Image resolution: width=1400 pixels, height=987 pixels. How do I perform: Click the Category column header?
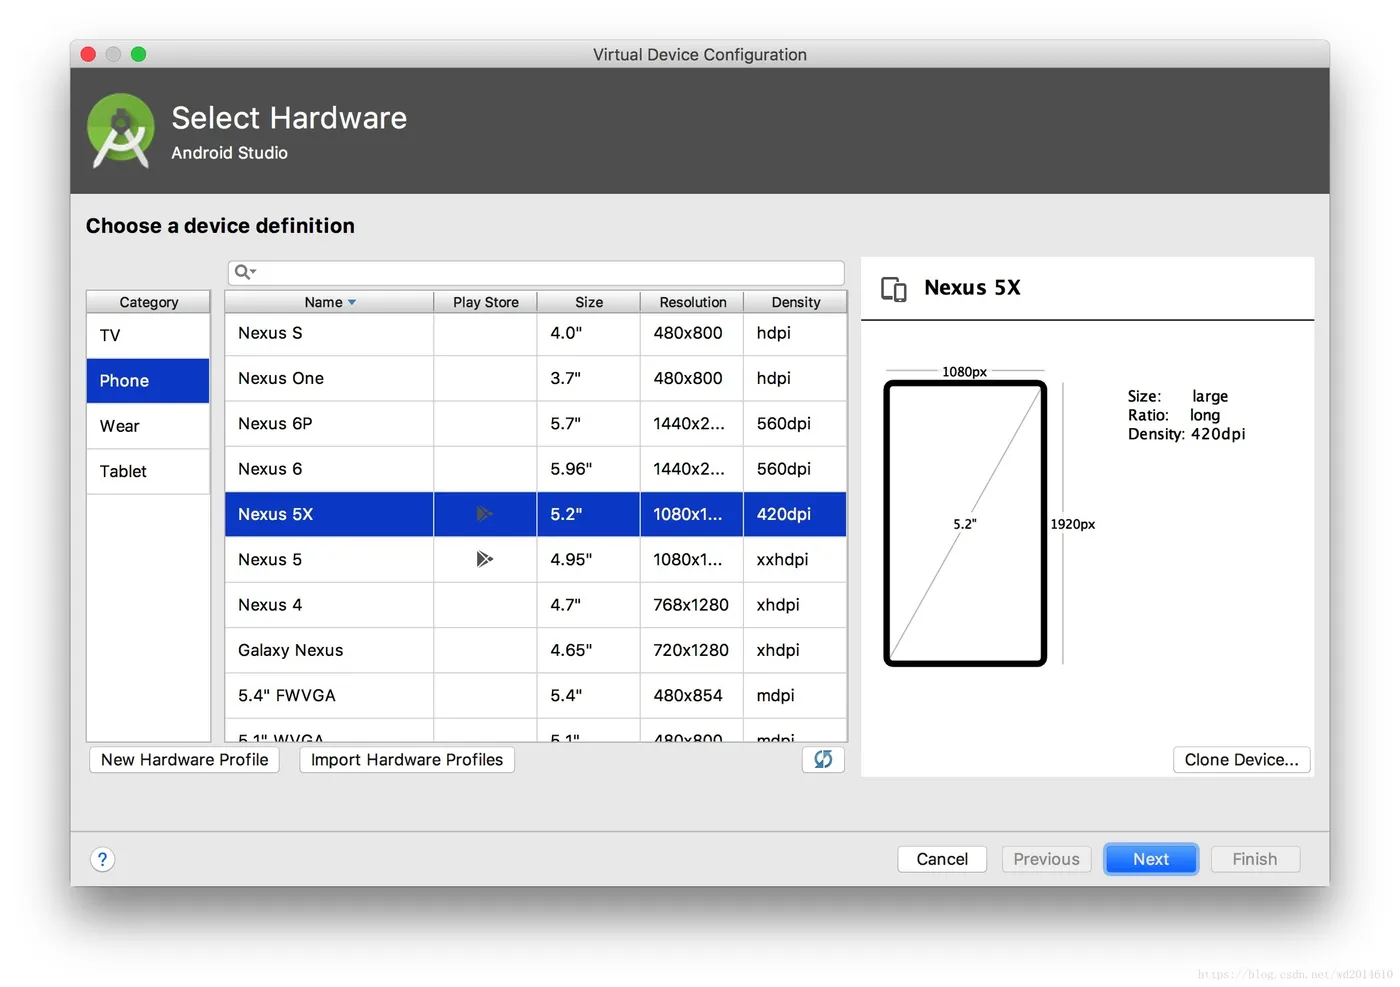point(148,302)
